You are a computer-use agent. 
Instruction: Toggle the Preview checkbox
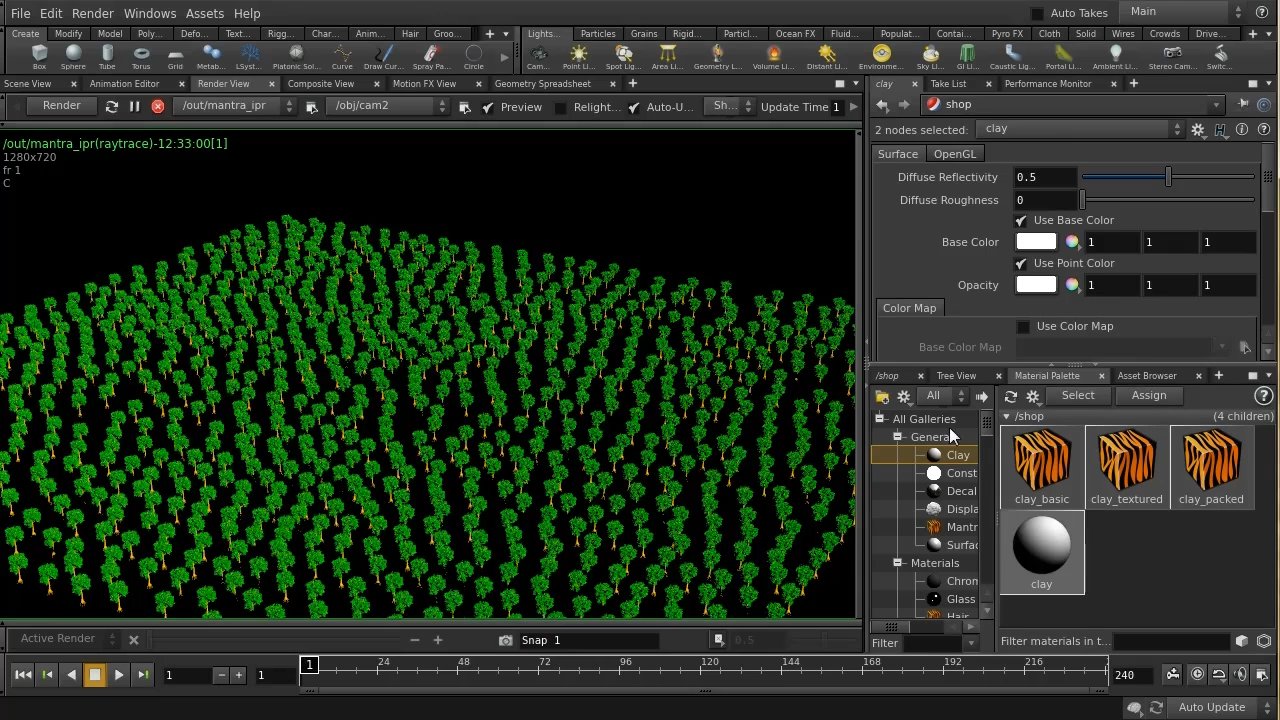pos(487,107)
